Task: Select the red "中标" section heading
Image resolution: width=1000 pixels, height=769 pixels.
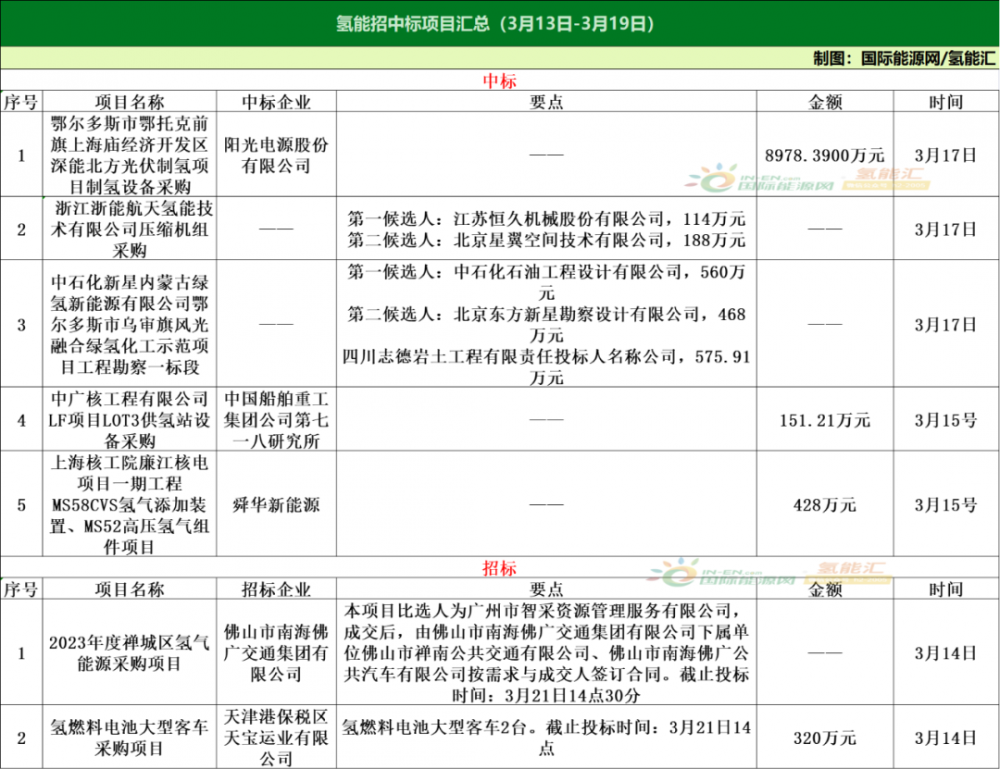Action: coord(499,80)
